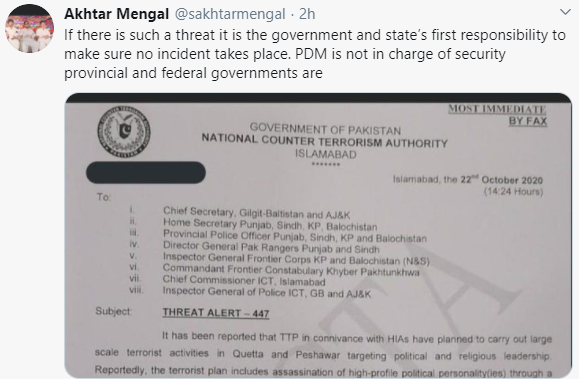Open the @sakhtarmengal handle link

pyautogui.click(x=230, y=14)
